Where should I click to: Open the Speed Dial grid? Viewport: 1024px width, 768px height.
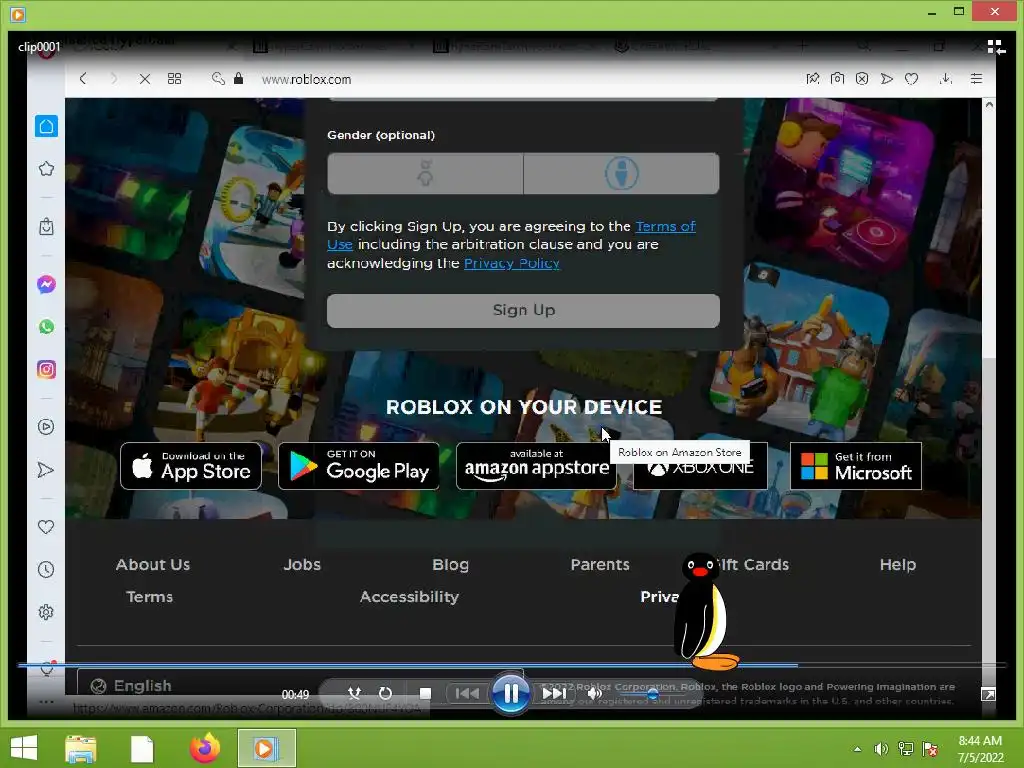coord(174,79)
